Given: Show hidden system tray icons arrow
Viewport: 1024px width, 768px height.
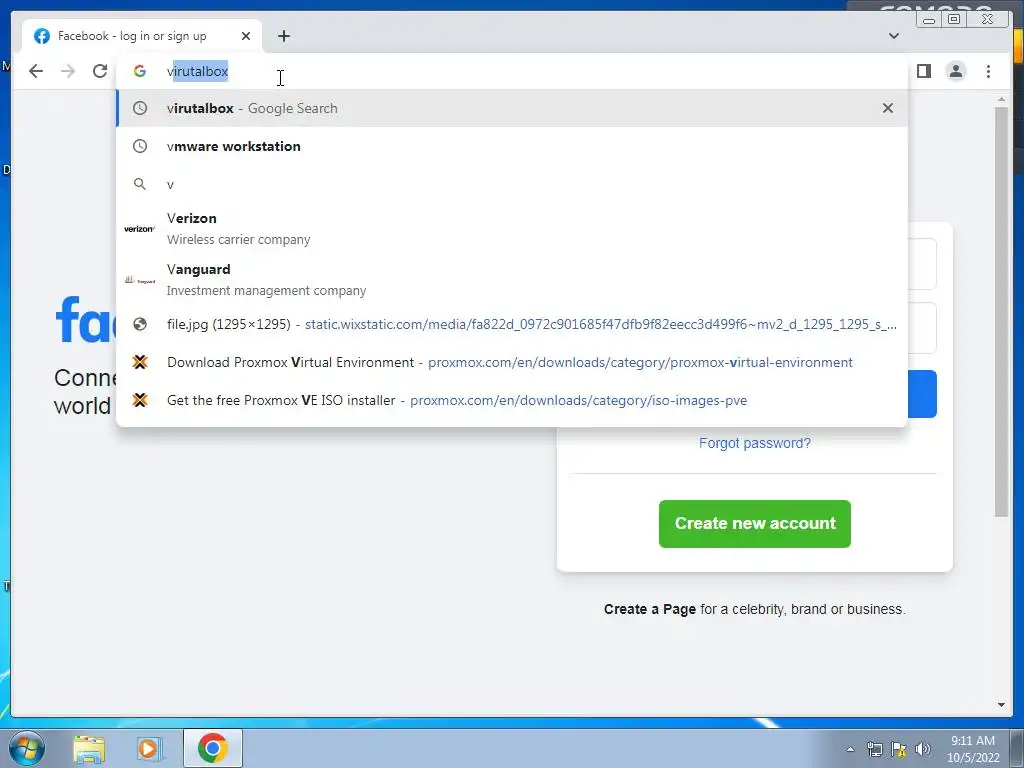Looking at the screenshot, I should 850,749.
